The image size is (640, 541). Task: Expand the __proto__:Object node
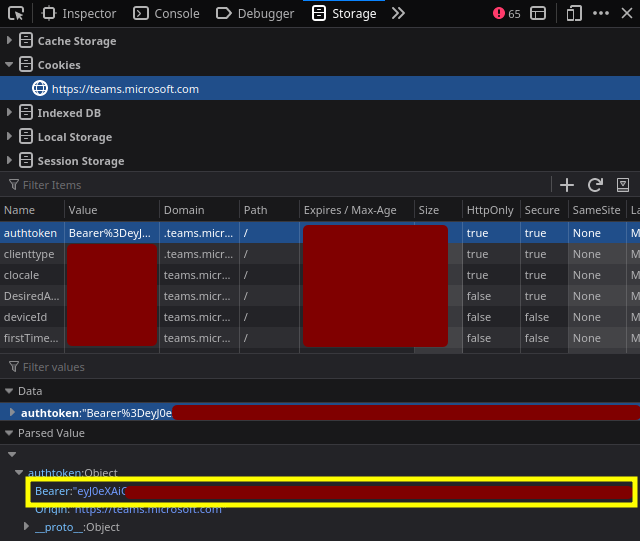[26, 527]
